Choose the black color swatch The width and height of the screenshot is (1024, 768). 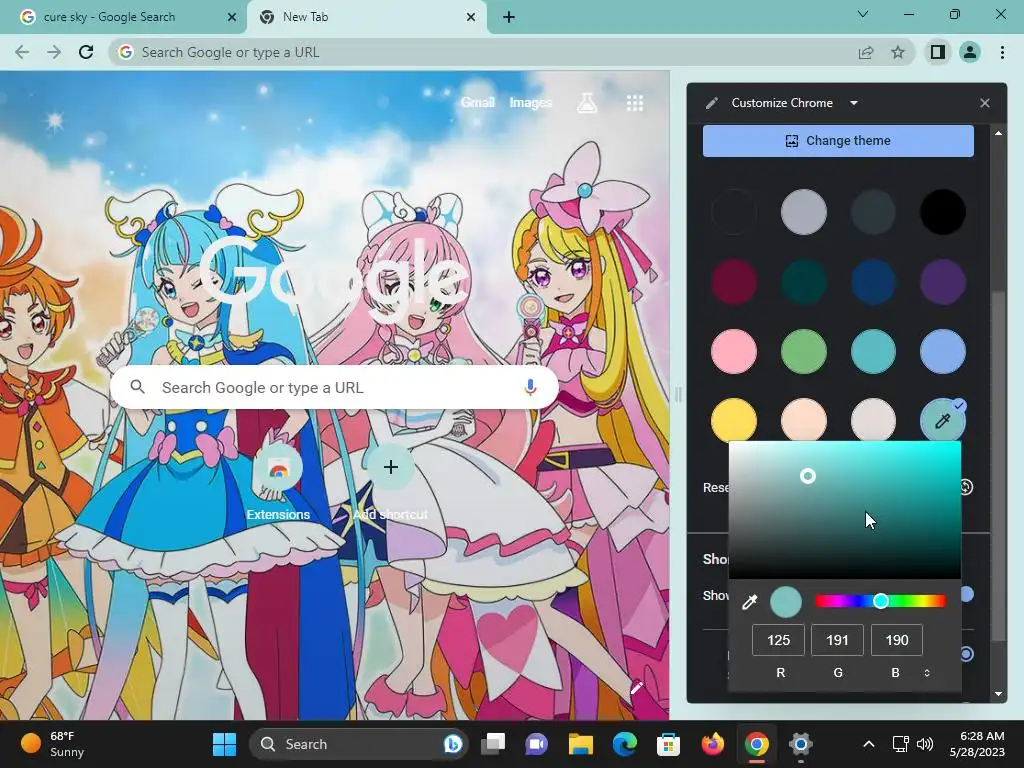[942, 212]
